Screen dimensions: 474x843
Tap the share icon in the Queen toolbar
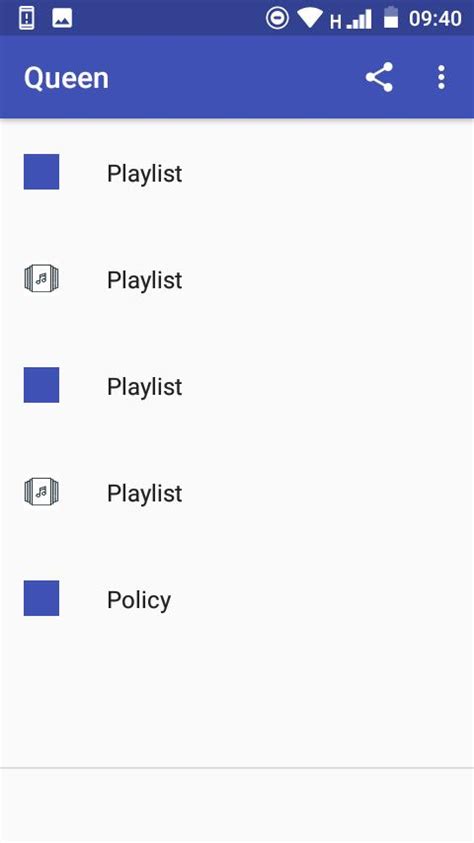coord(379,77)
